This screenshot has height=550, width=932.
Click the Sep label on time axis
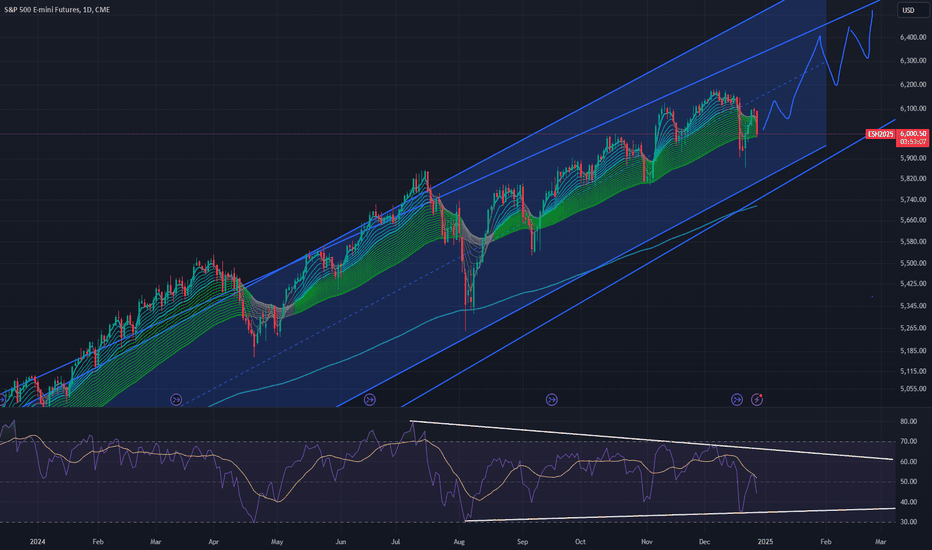[522, 542]
